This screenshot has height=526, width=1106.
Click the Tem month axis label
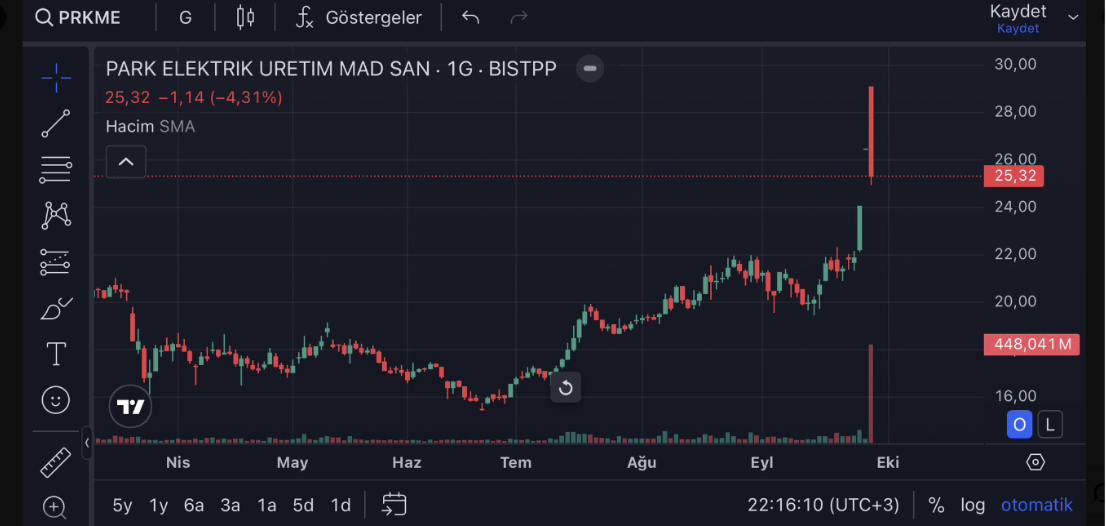click(516, 463)
